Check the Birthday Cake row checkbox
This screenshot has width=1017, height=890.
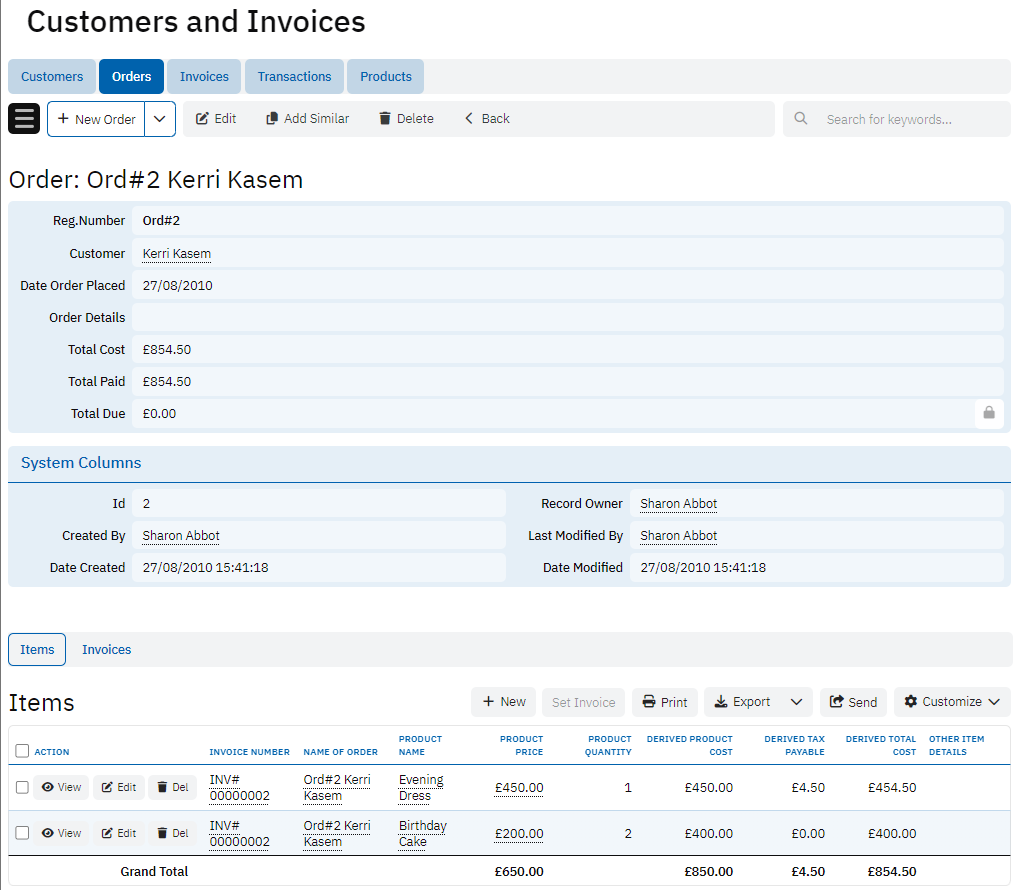click(22, 834)
